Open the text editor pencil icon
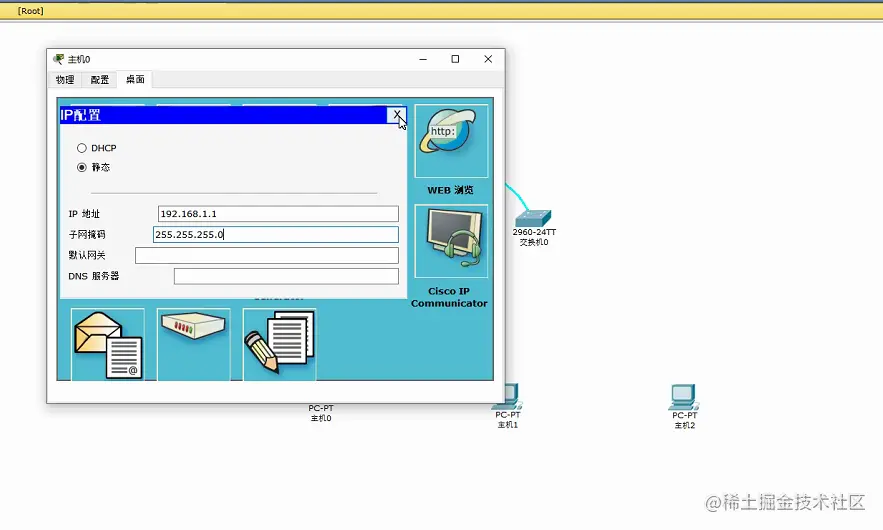 point(279,344)
